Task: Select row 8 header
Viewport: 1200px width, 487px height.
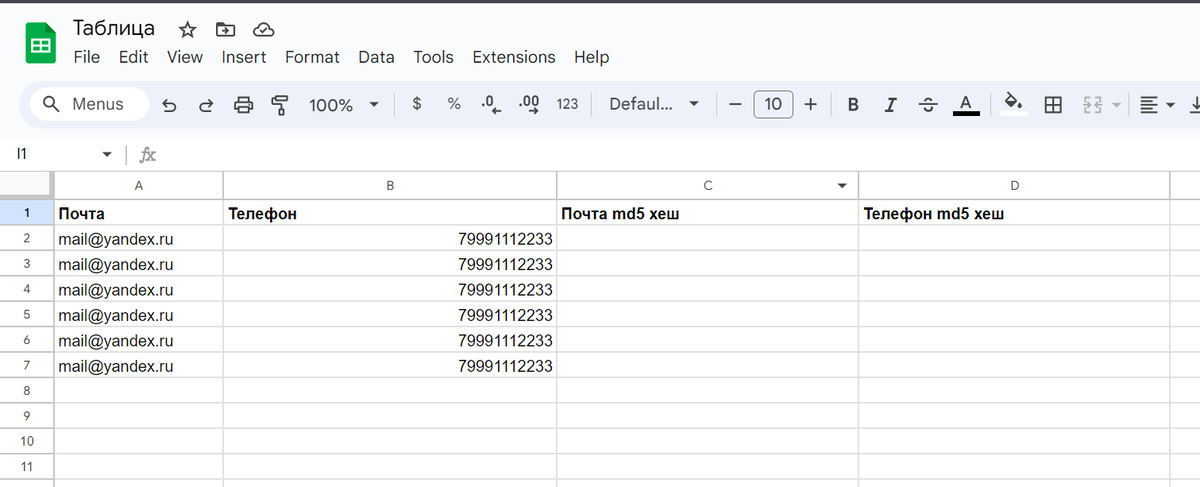Action: coord(27,390)
